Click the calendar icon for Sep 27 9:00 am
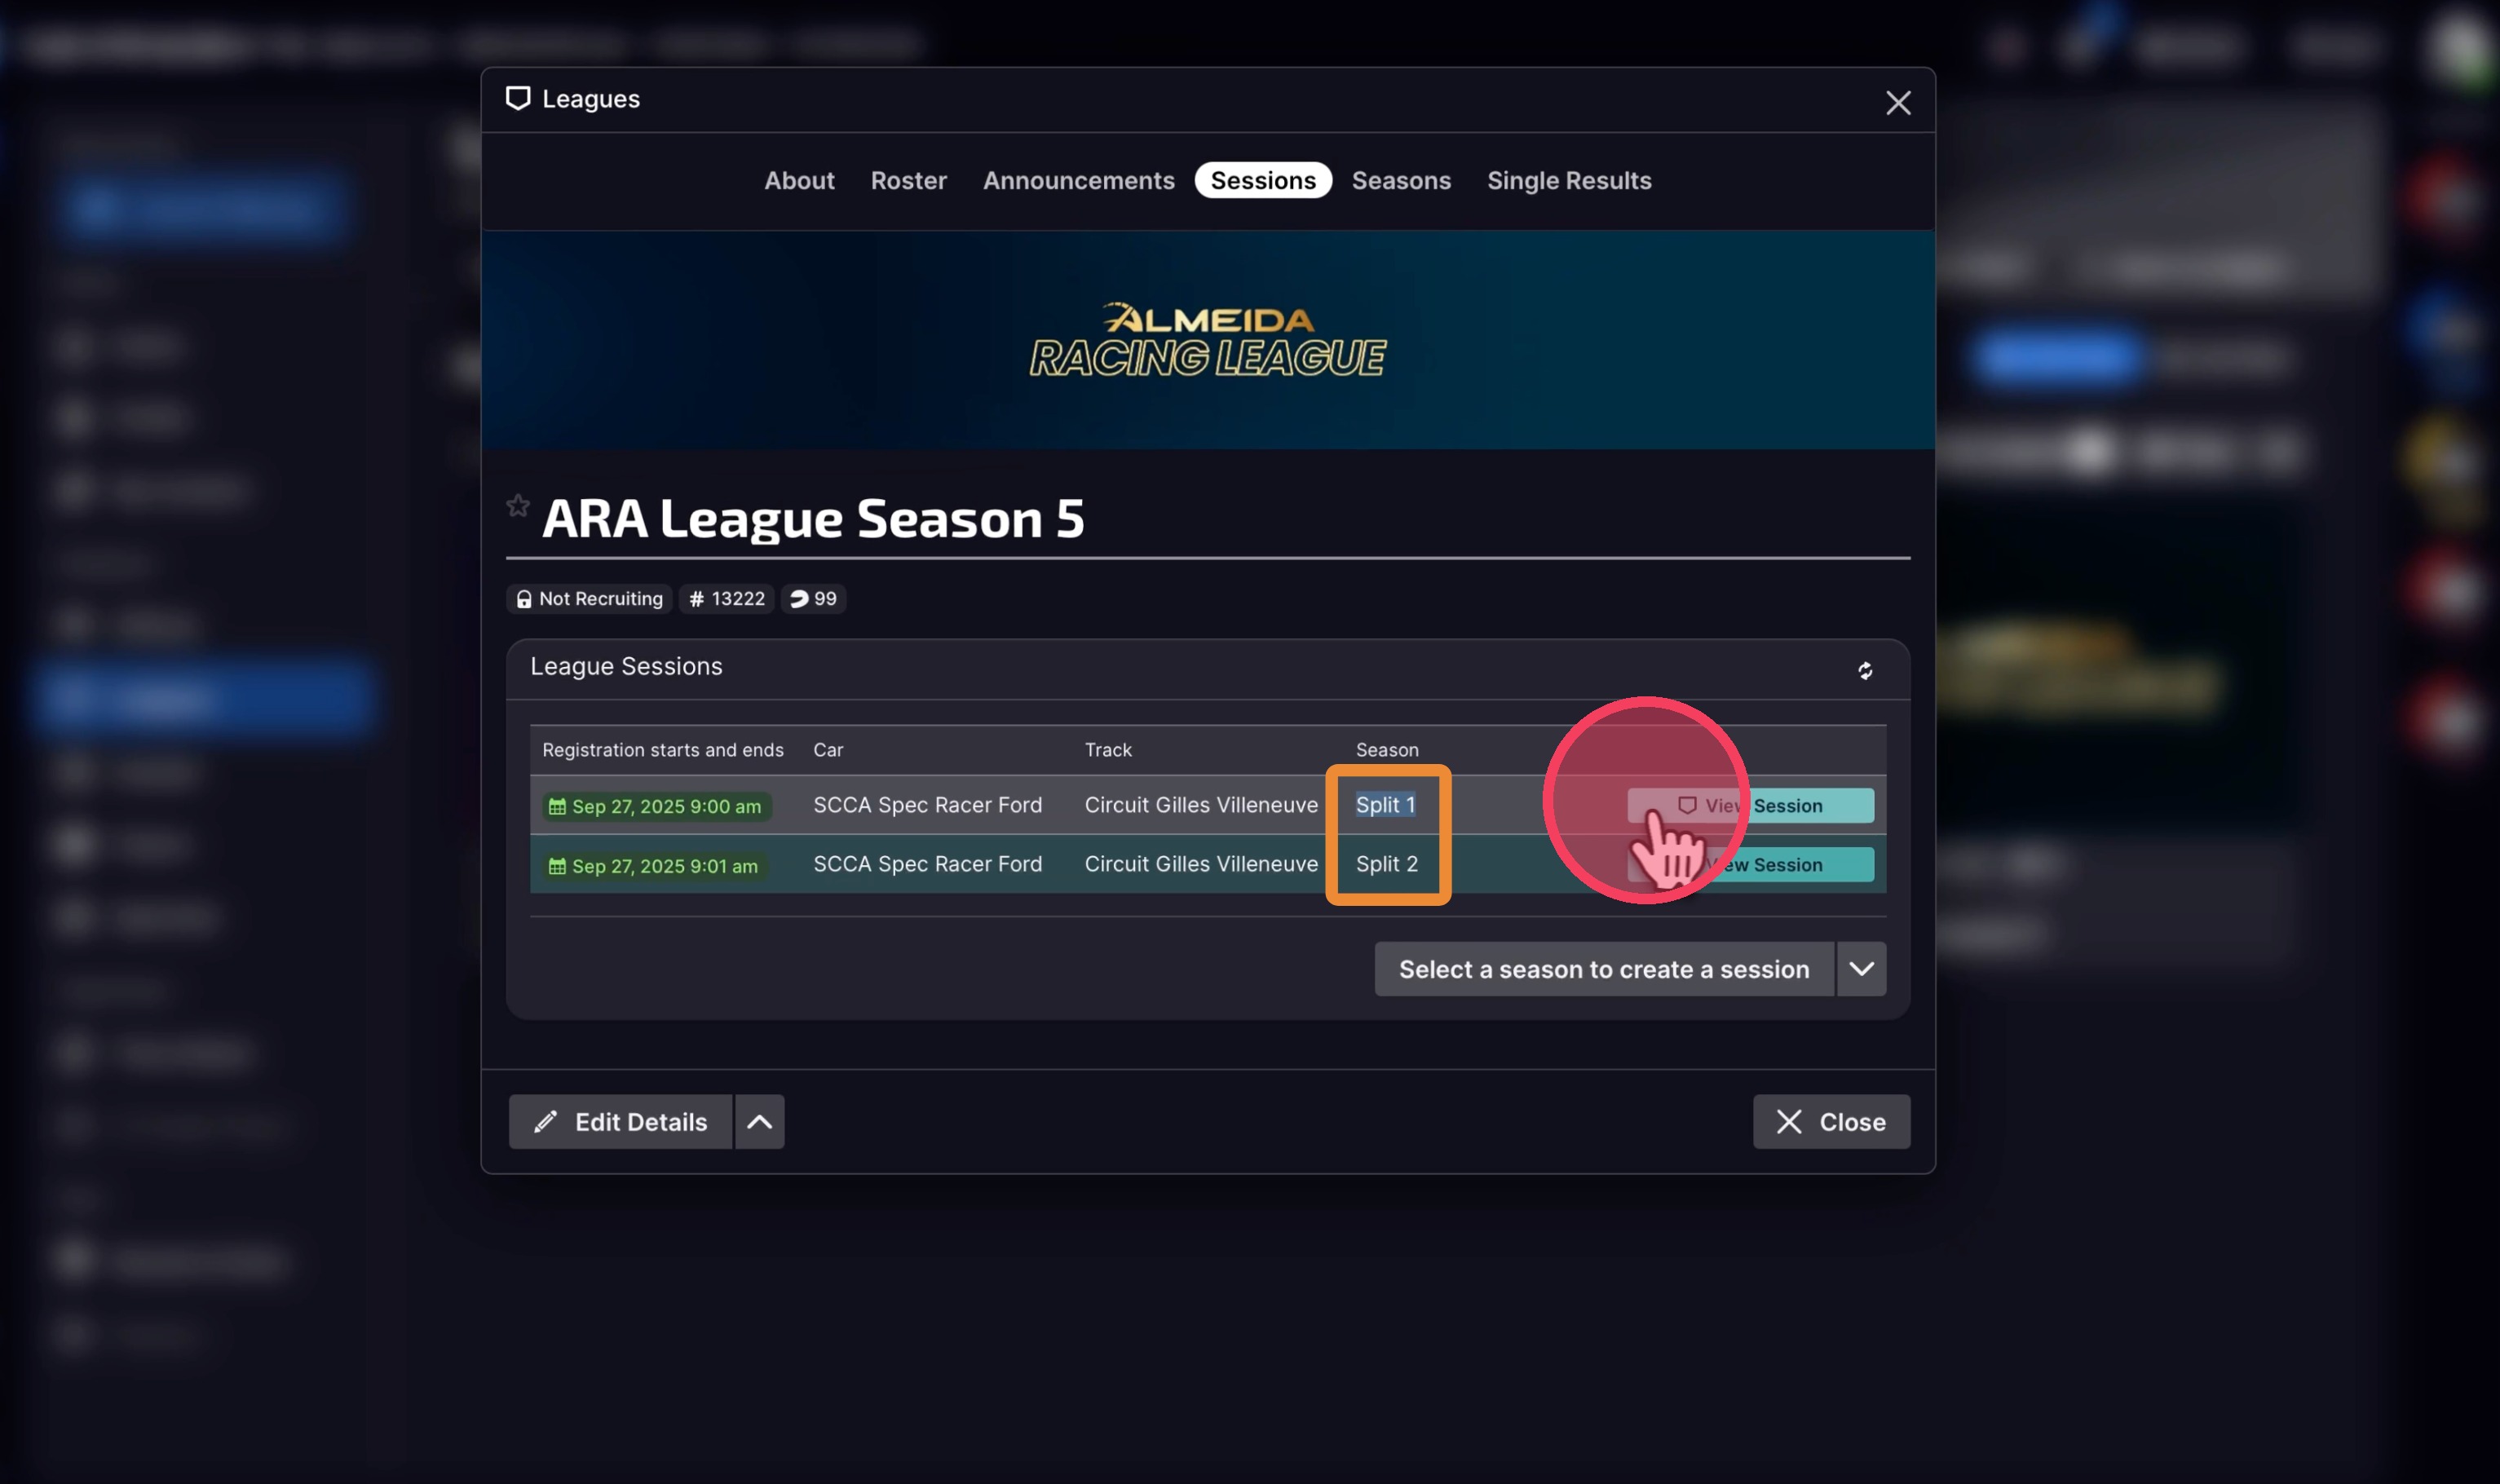The height and width of the screenshot is (1484, 2500). click(557, 806)
